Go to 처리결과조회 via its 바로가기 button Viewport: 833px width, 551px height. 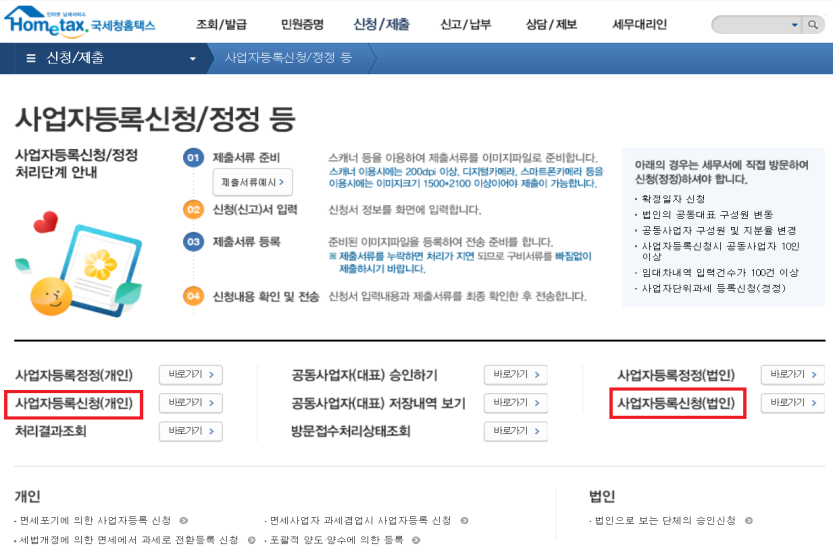(x=191, y=431)
